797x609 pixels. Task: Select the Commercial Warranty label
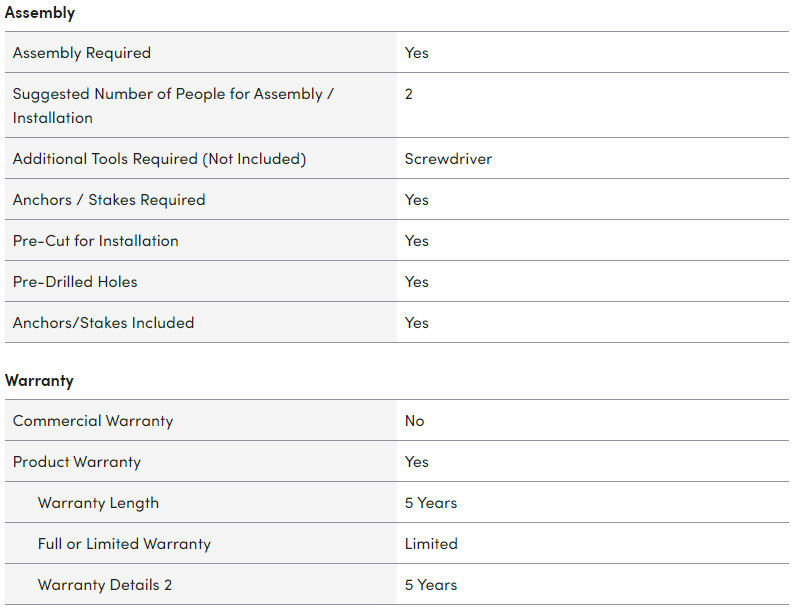tap(93, 420)
